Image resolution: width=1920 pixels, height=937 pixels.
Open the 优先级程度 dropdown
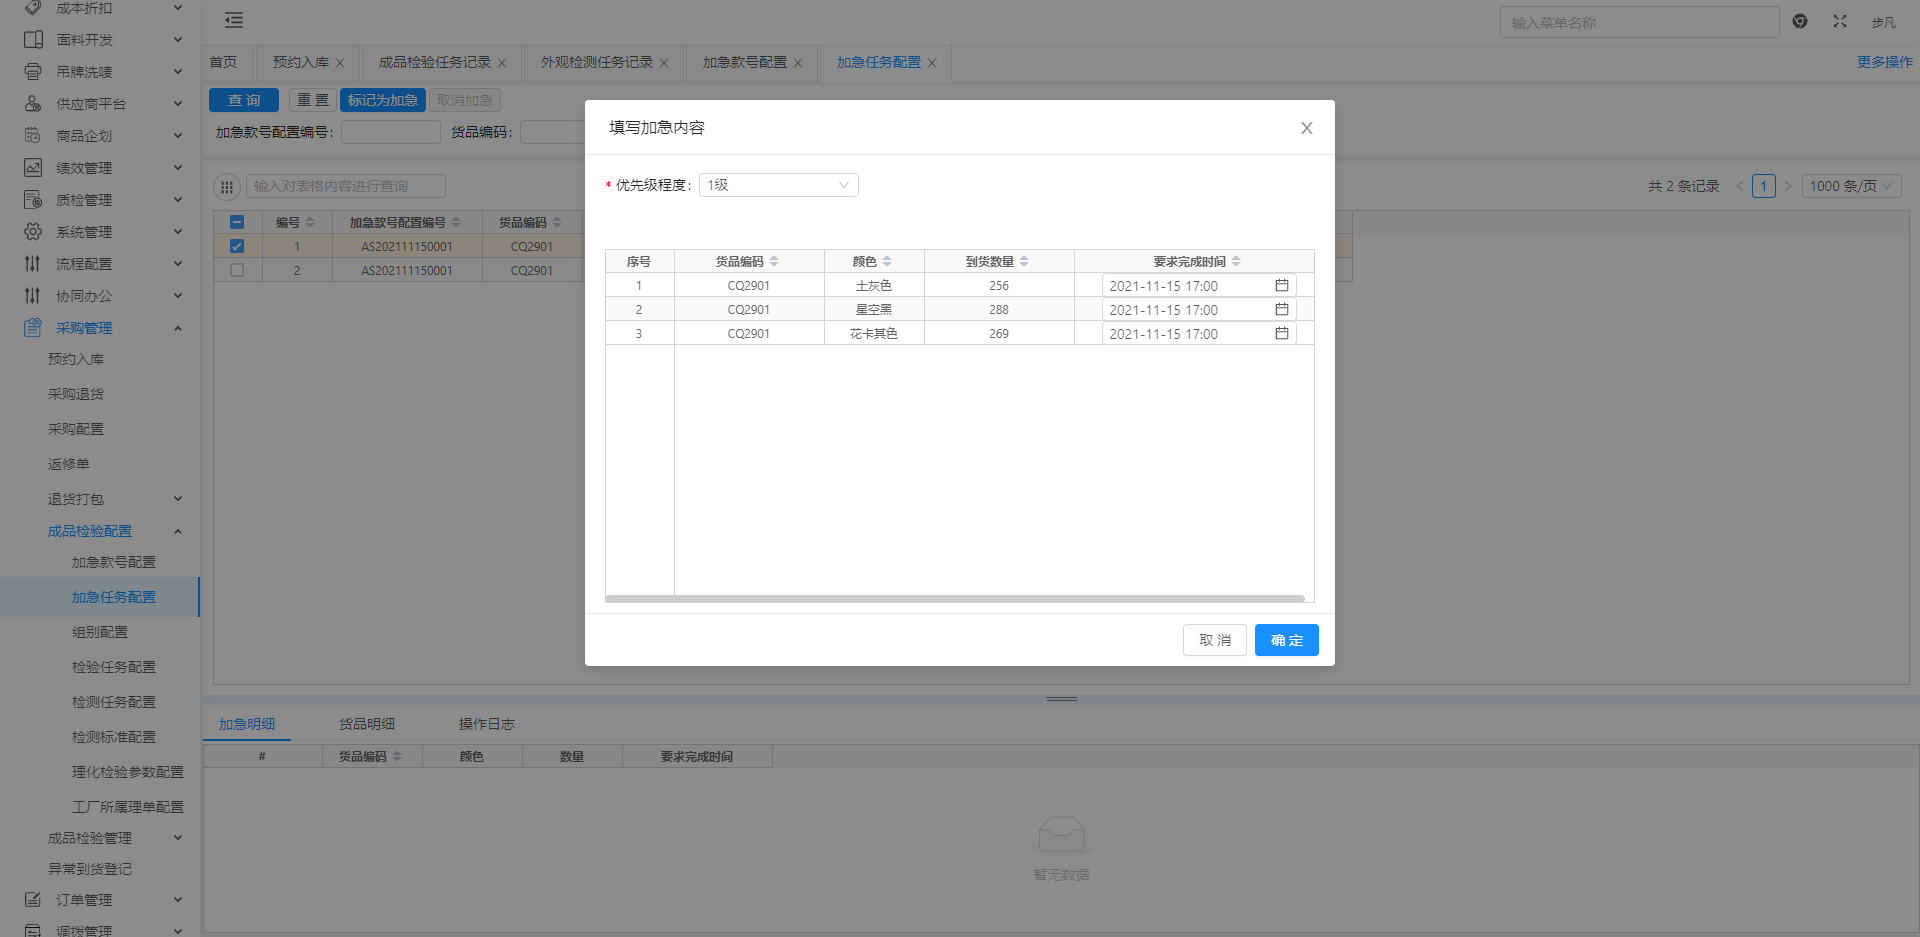(778, 185)
